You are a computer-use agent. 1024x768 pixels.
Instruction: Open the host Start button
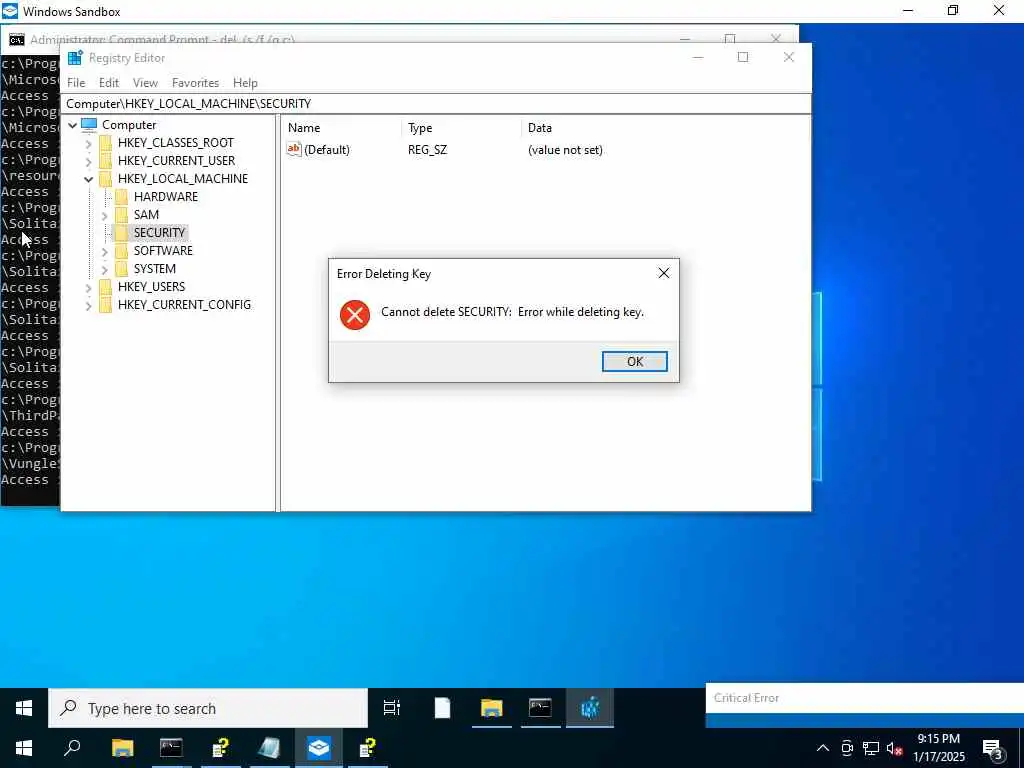pyautogui.click(x=24, y=748)
